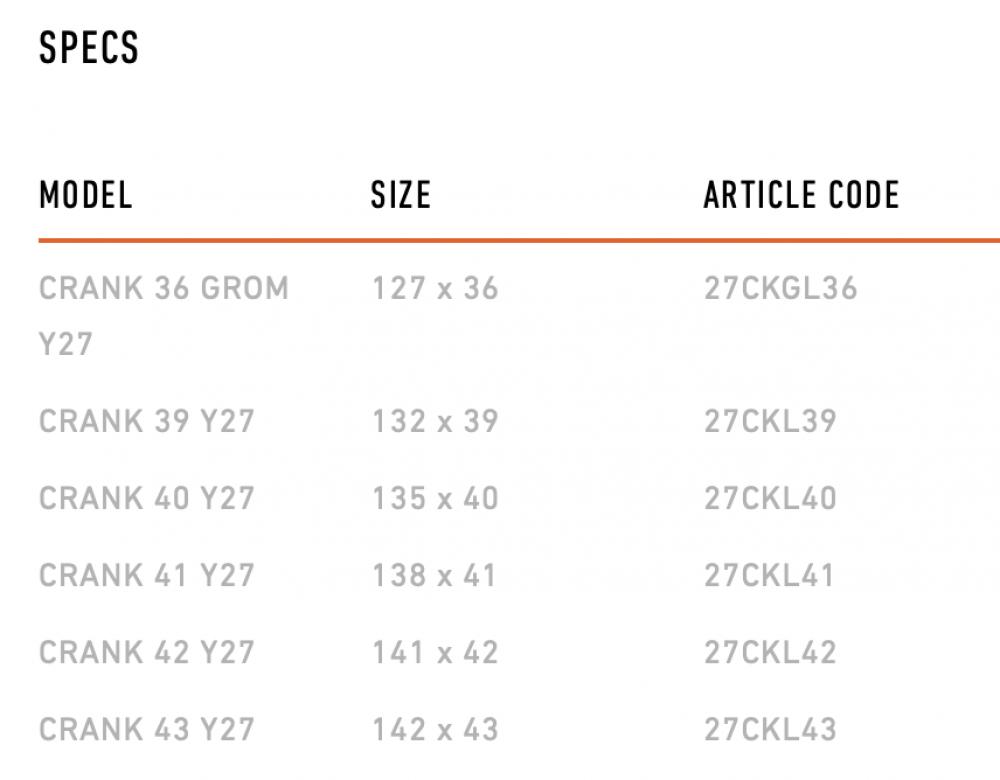Select the SIZE column header
1000x780 pixels.
tap(401, 195)
